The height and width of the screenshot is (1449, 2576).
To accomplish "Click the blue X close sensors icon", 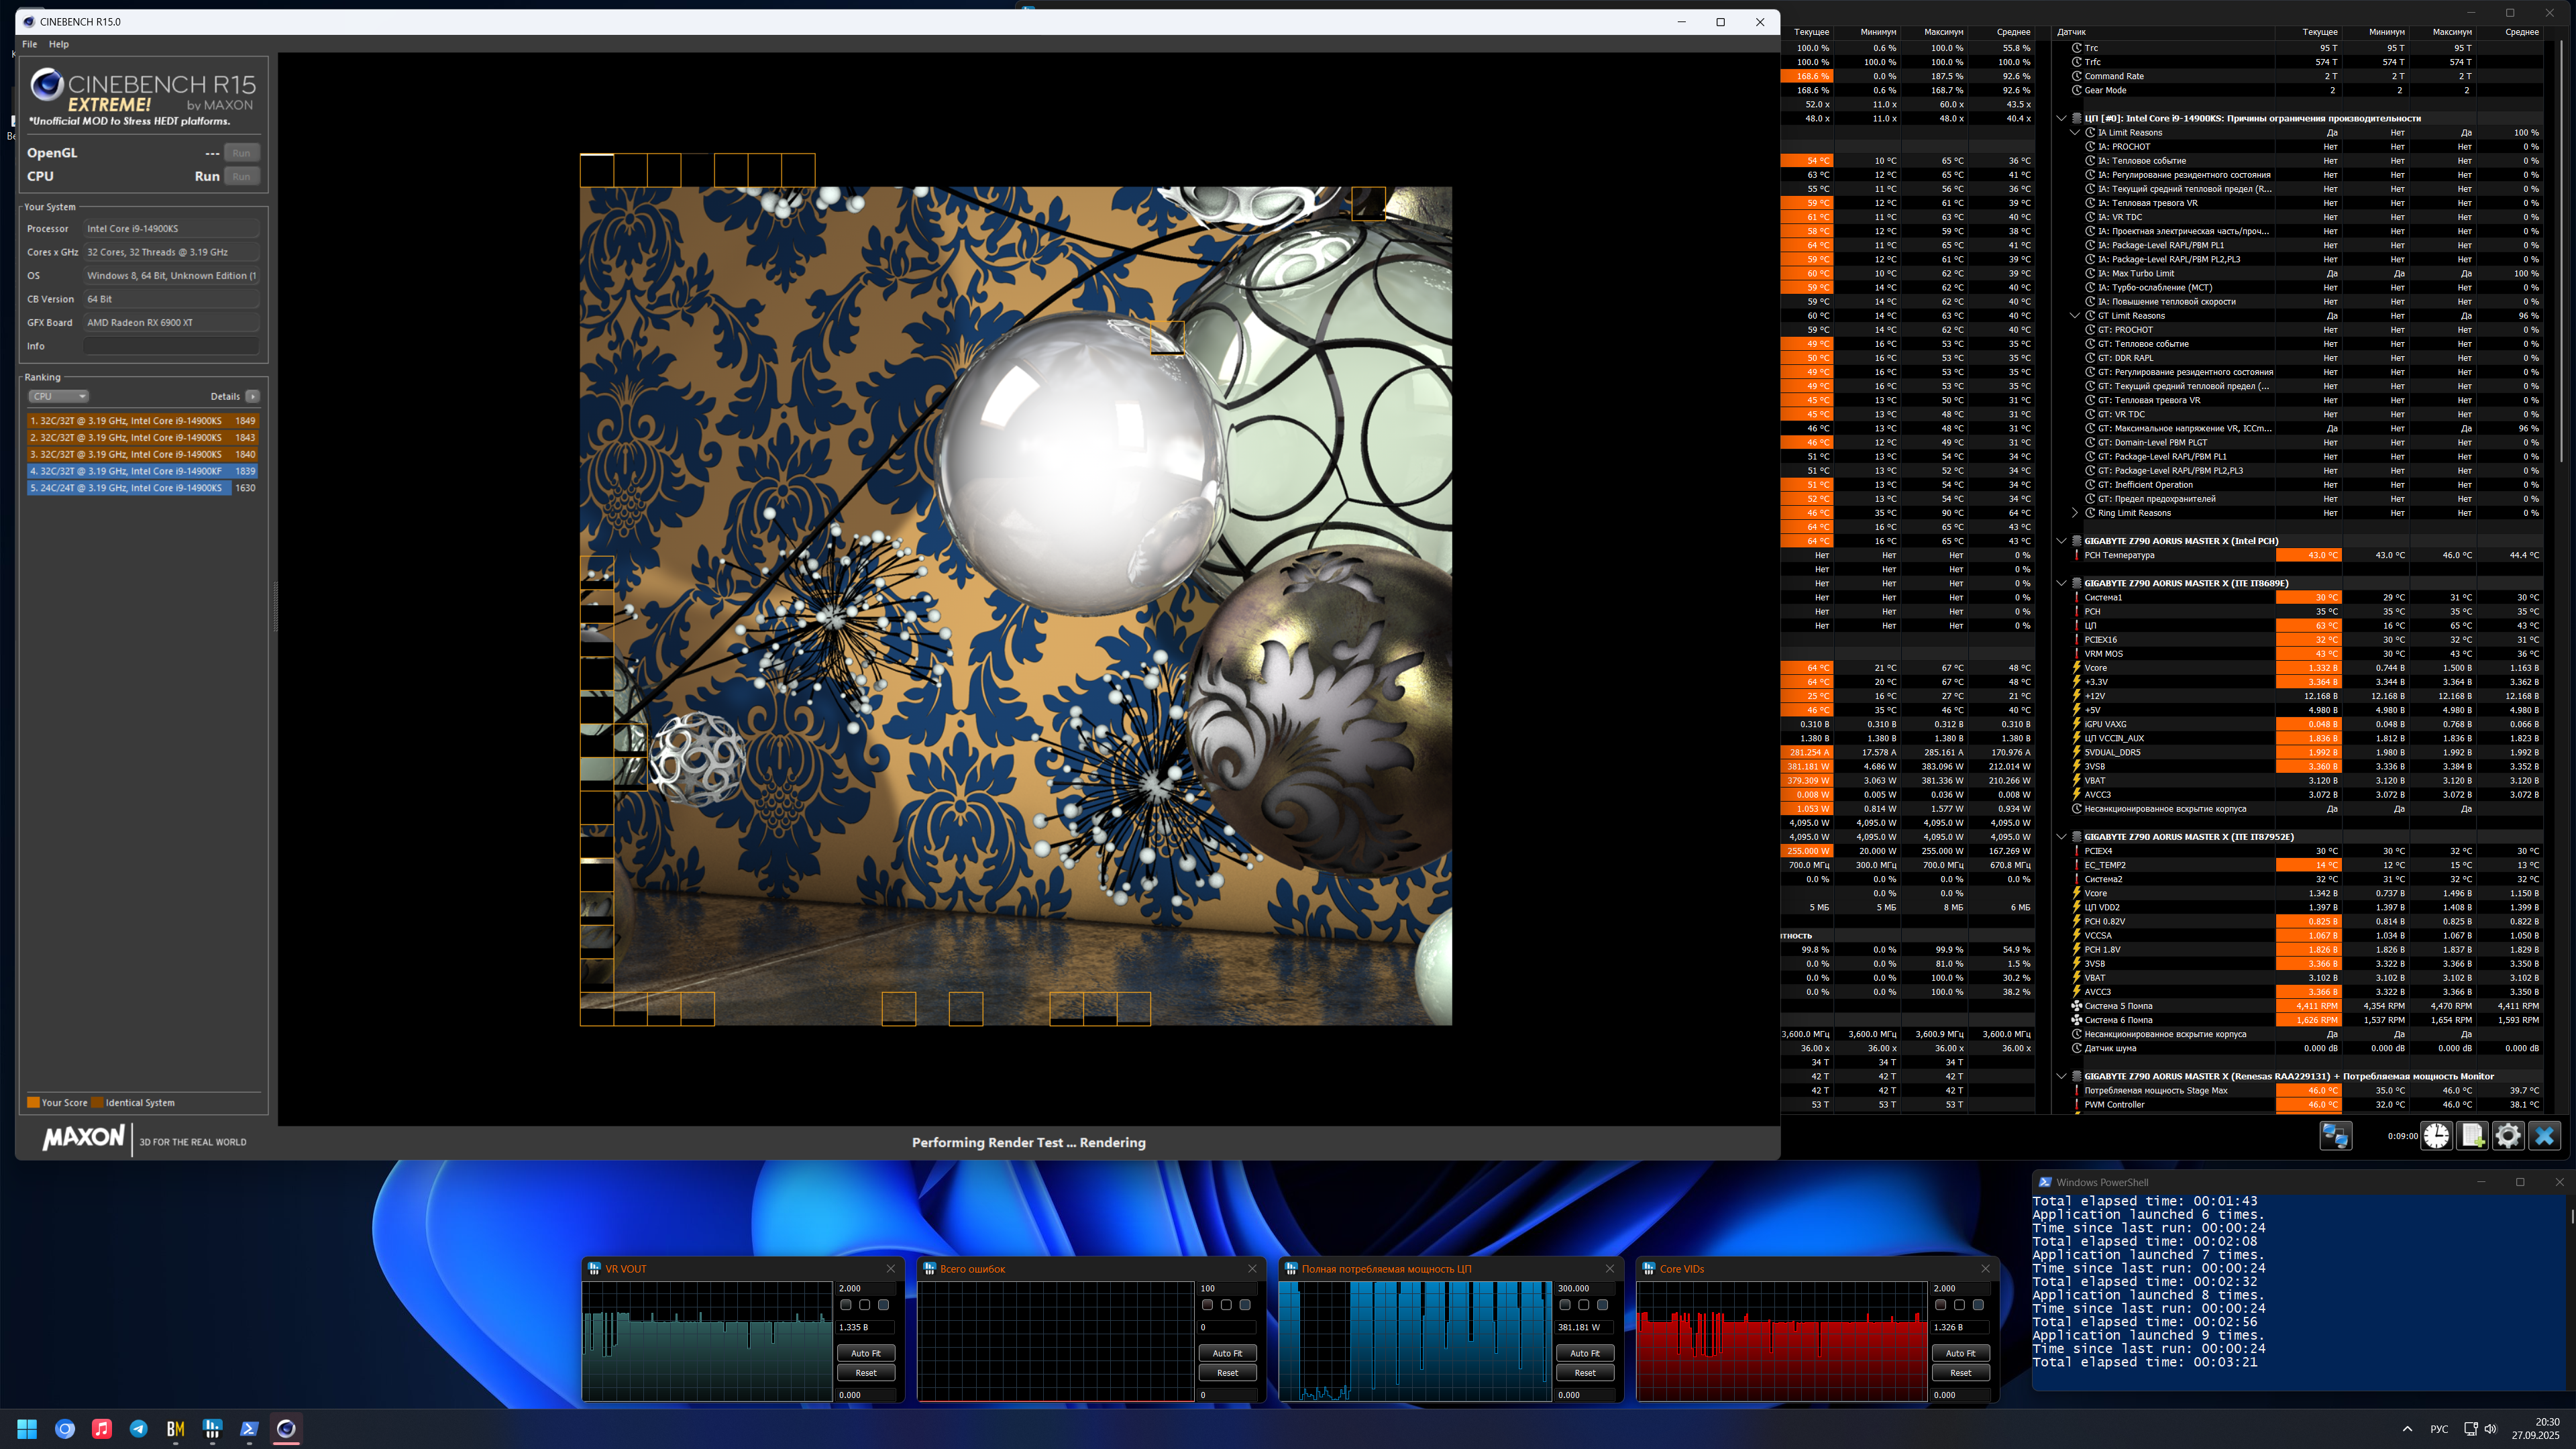I will tap(2544, 1136).
